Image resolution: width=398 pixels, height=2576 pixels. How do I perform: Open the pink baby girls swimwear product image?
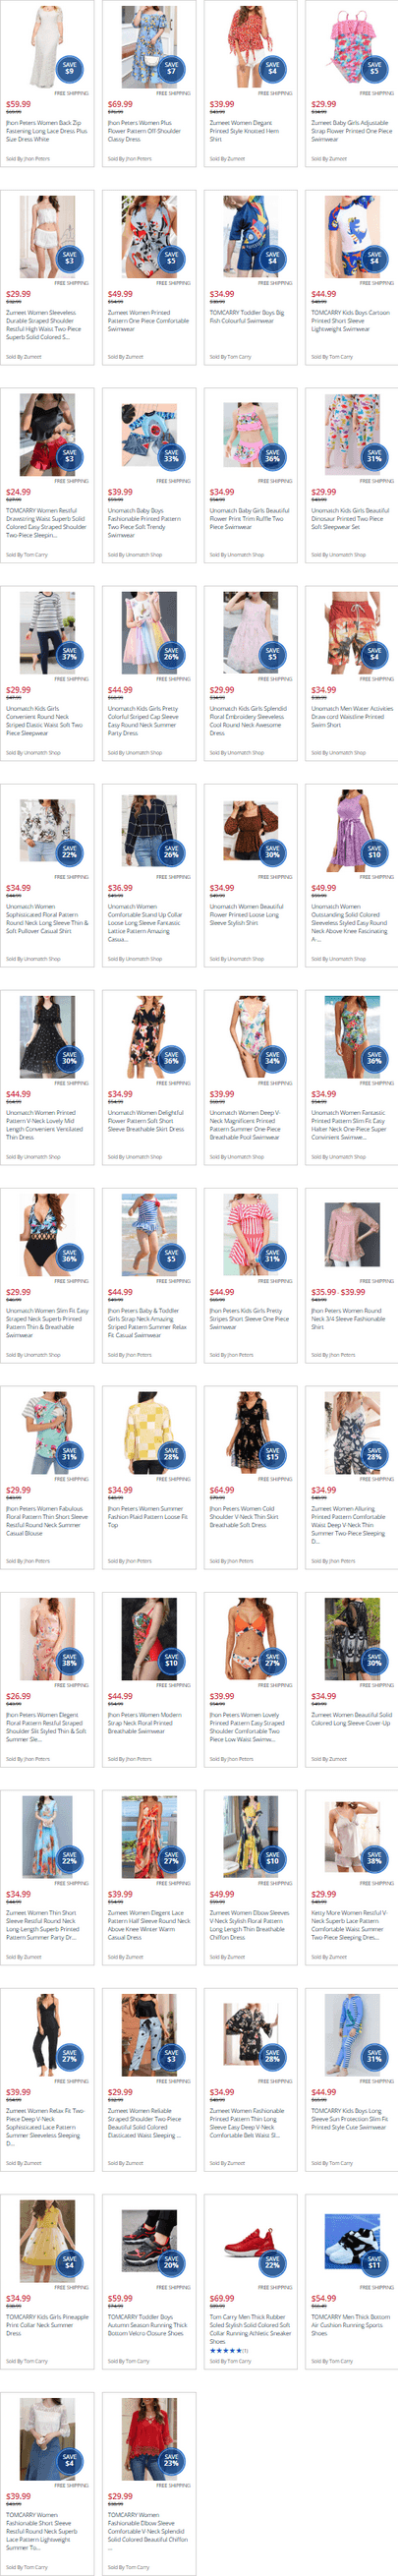point(352,43)
